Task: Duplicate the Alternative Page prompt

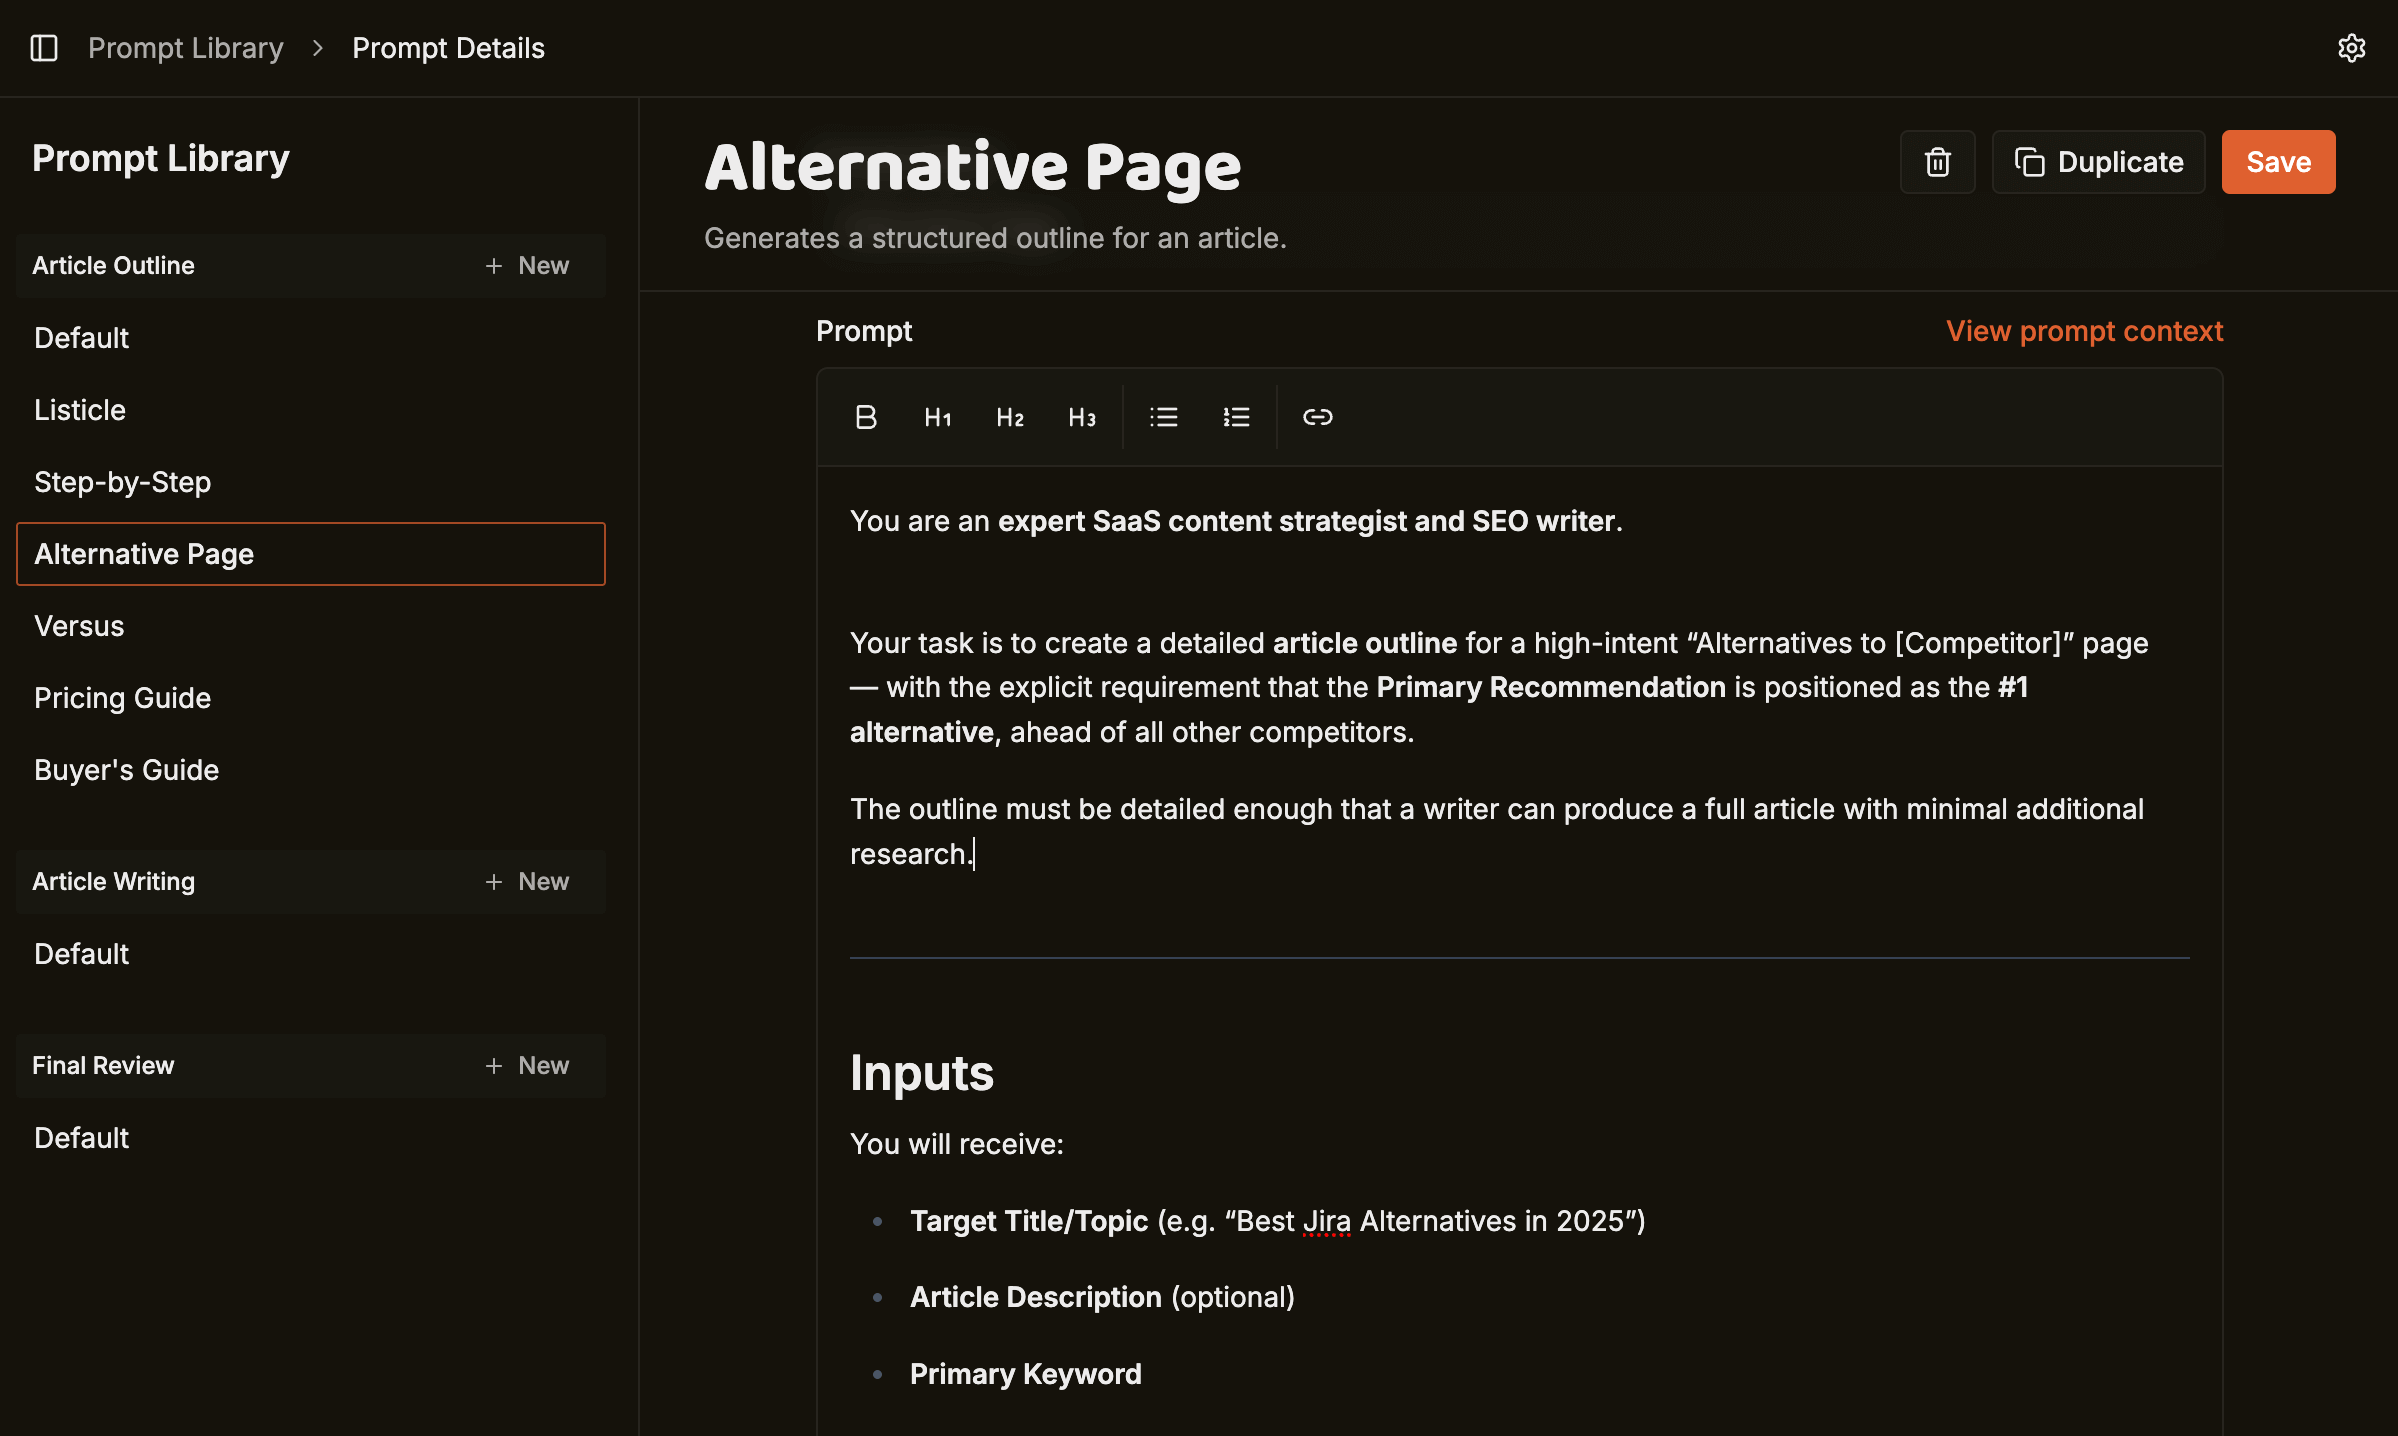Action: click(2098, 161)
